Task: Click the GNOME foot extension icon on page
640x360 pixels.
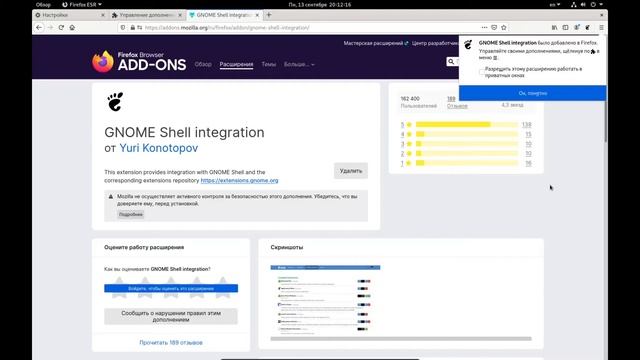Action: pyautogui.click(x=115, y=102)
